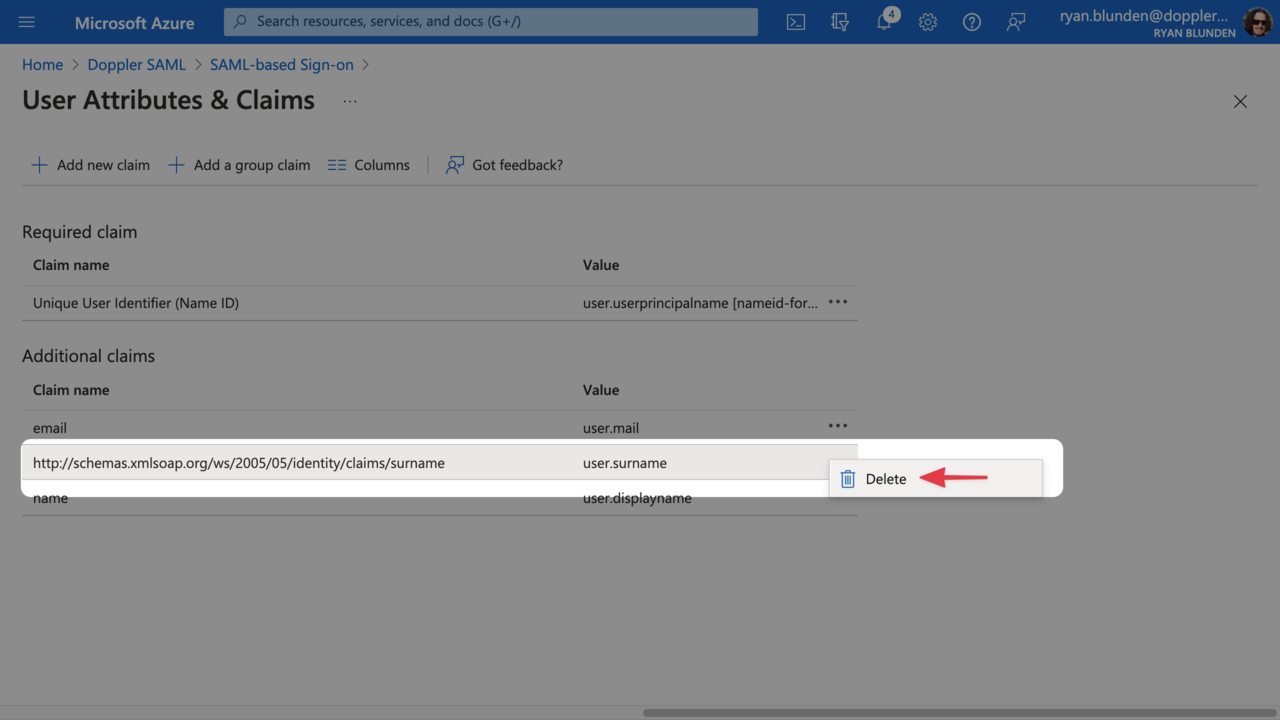The height and width of the screenshot is (720, 1280).
Task: Open Cloud Shell from the top bar
Action: (x=796, y=22)
